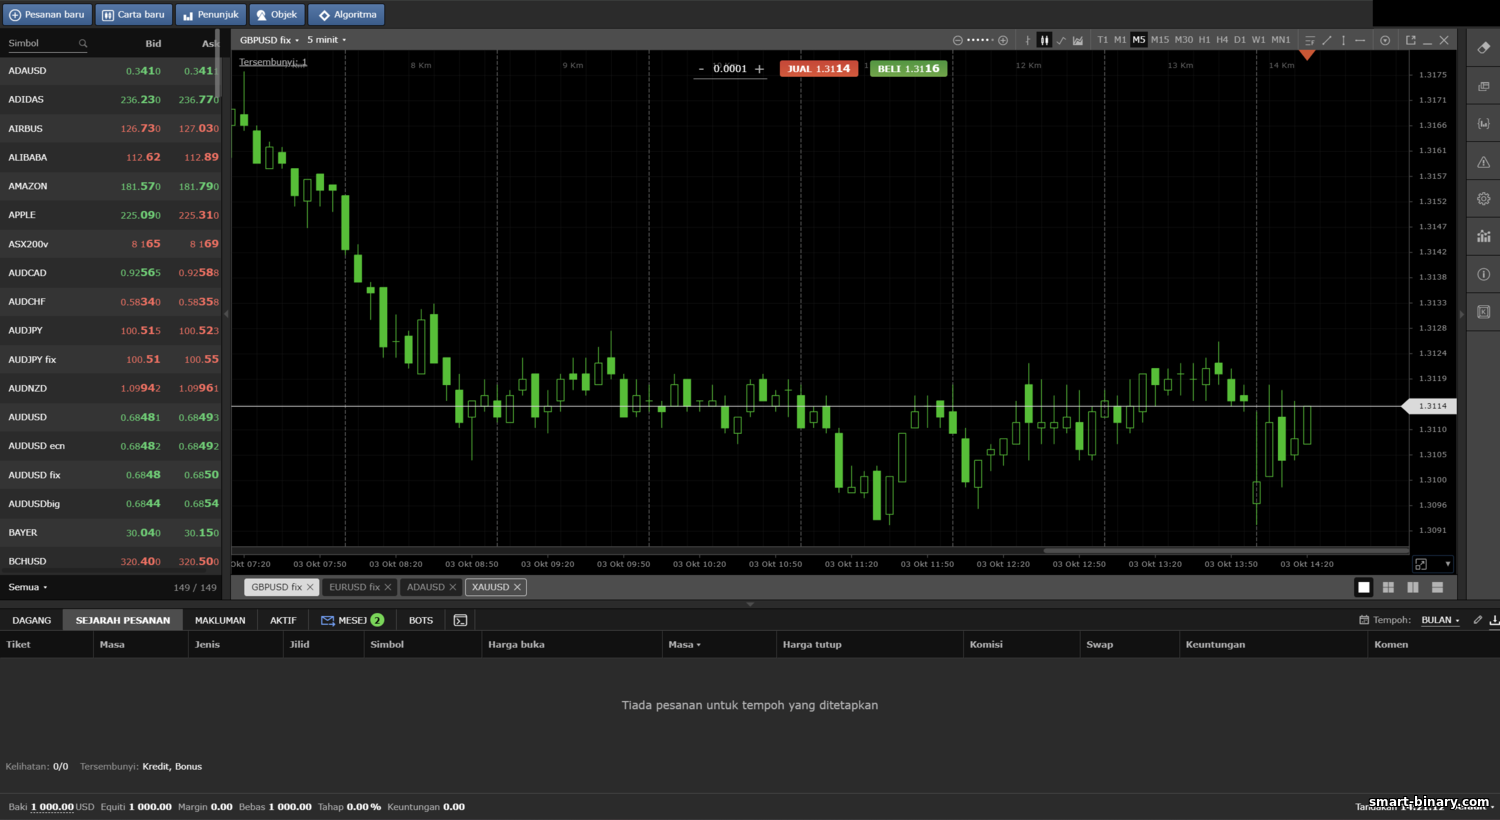1500x820 pixels.
Task: Open the text levels tool icon
Action: [1310, 40]
